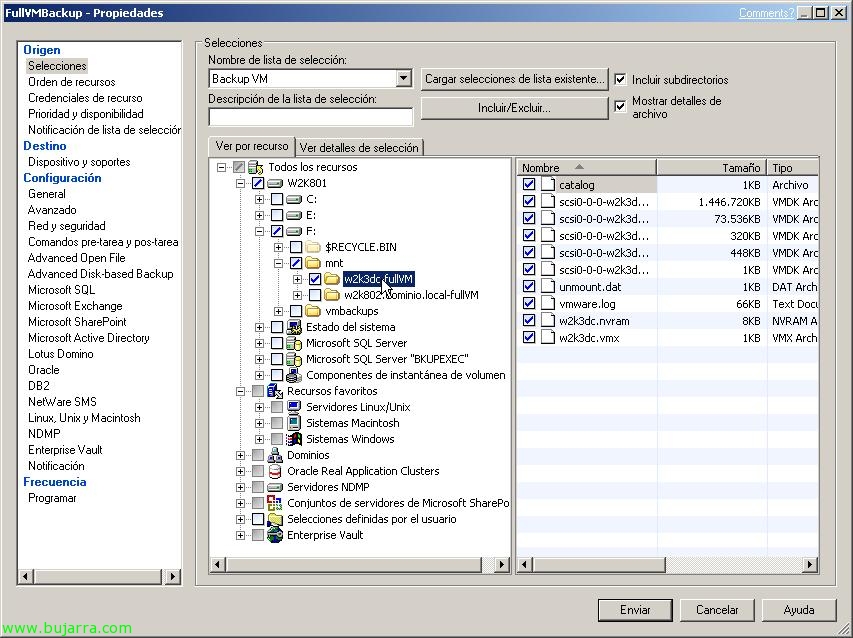853x638 pixels.
Task: Open the Programar frequency page
Action: pyautogui.click(x=52, y=498)
